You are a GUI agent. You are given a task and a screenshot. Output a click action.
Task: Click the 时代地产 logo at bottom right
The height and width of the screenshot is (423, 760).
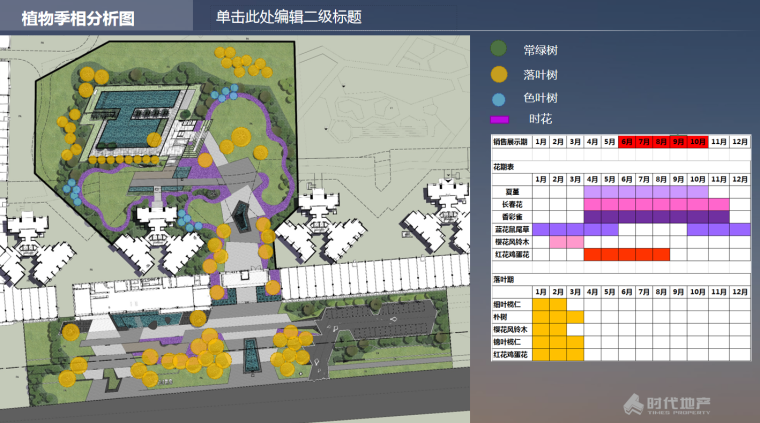click(668, 404)
